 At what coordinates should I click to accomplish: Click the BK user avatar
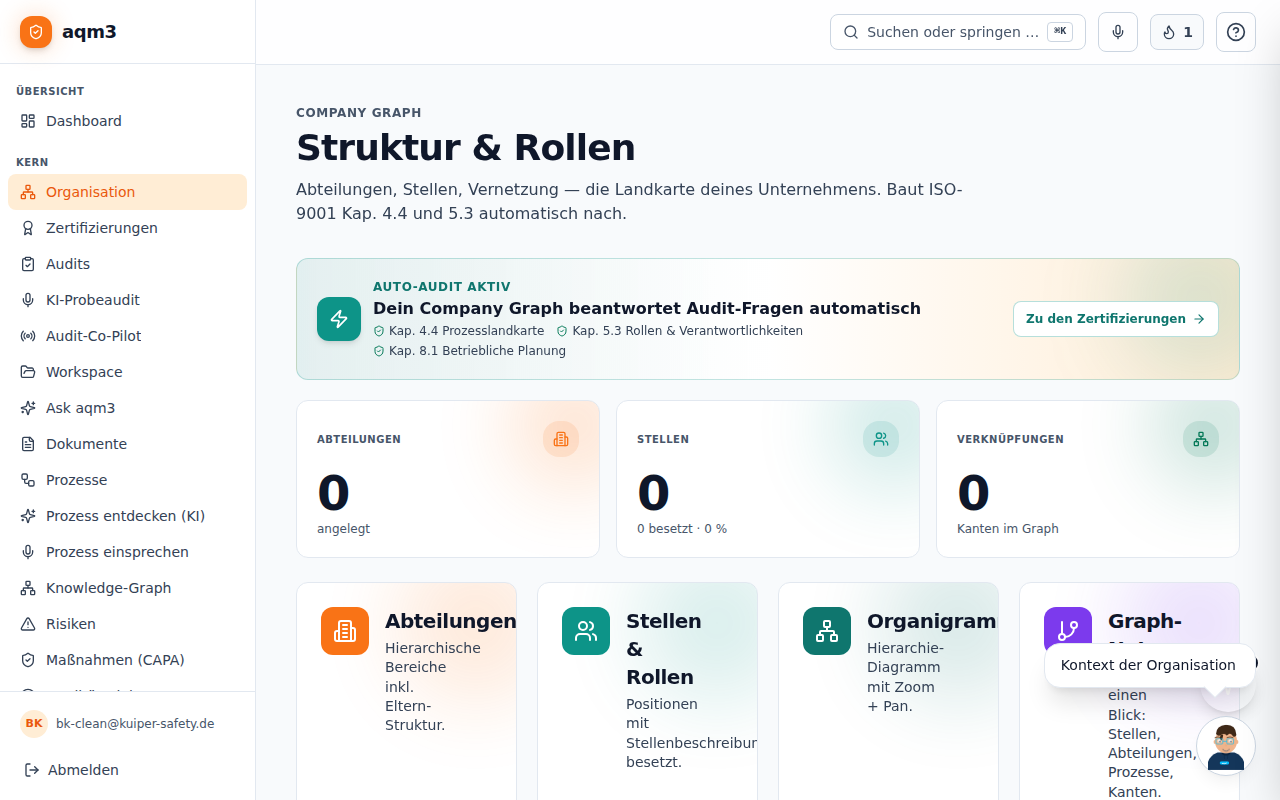(x=34, y=724)
